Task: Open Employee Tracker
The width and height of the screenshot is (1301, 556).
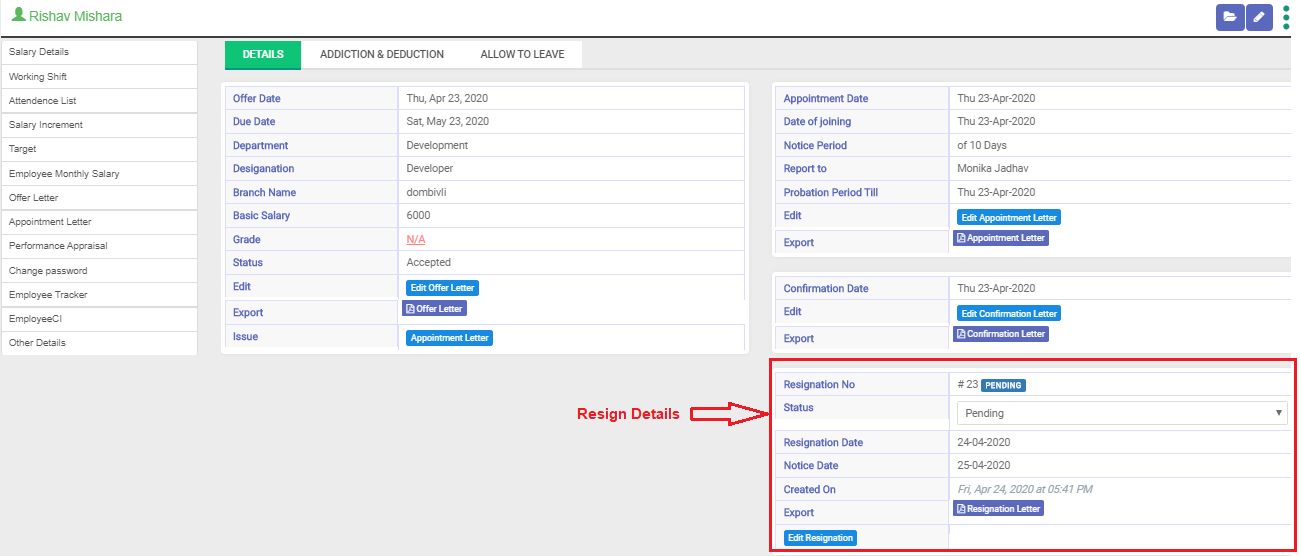Action: point(99,295)
